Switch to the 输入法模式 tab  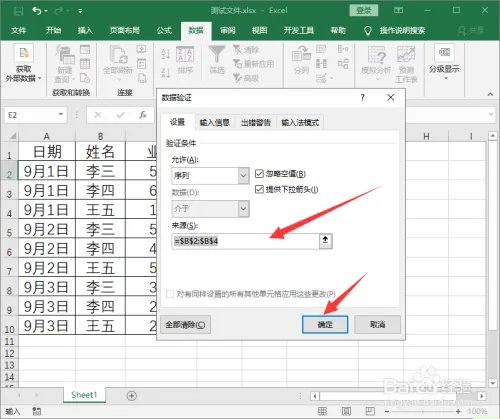pos(300,123)
